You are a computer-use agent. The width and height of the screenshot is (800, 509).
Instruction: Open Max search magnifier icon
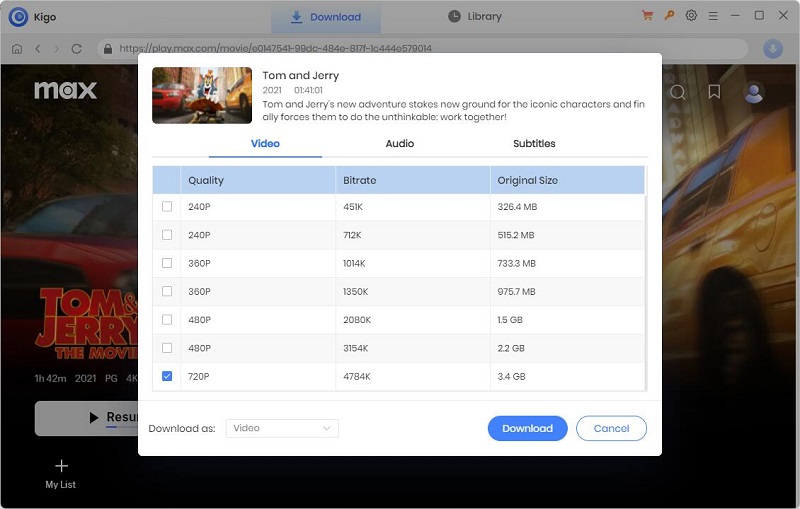[678, 92]
